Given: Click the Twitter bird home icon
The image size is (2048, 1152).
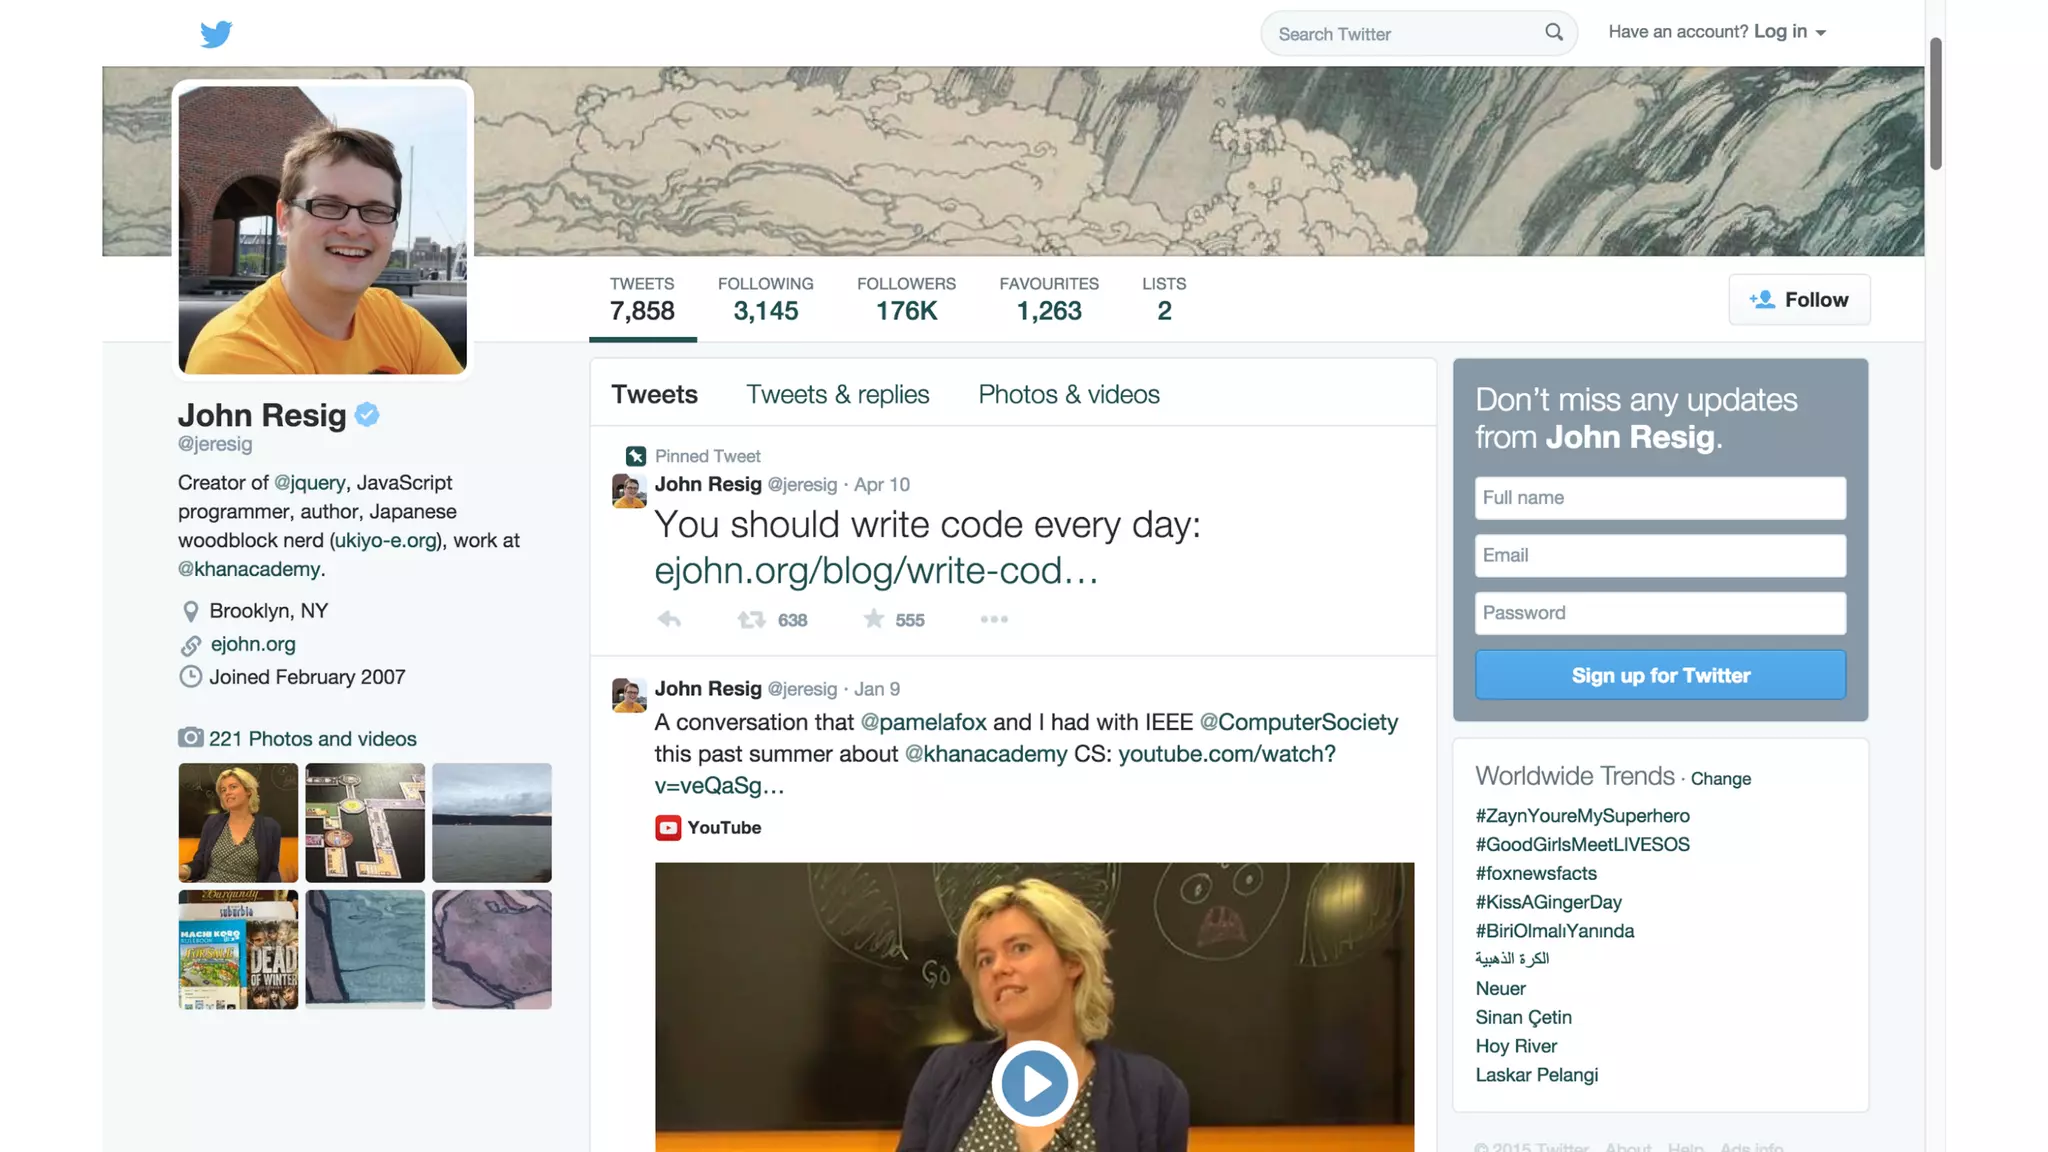Looking at the screenshot, I should [216, 34].
